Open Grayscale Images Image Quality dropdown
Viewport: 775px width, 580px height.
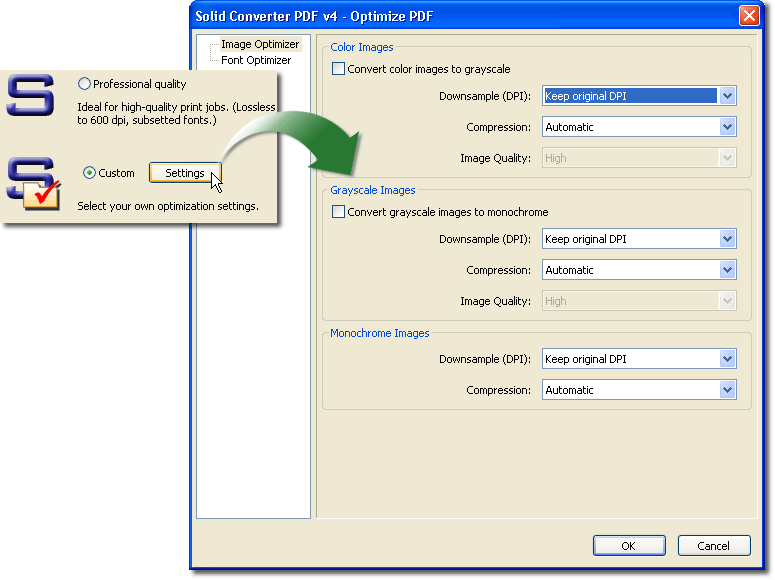(x=639, y=301)
